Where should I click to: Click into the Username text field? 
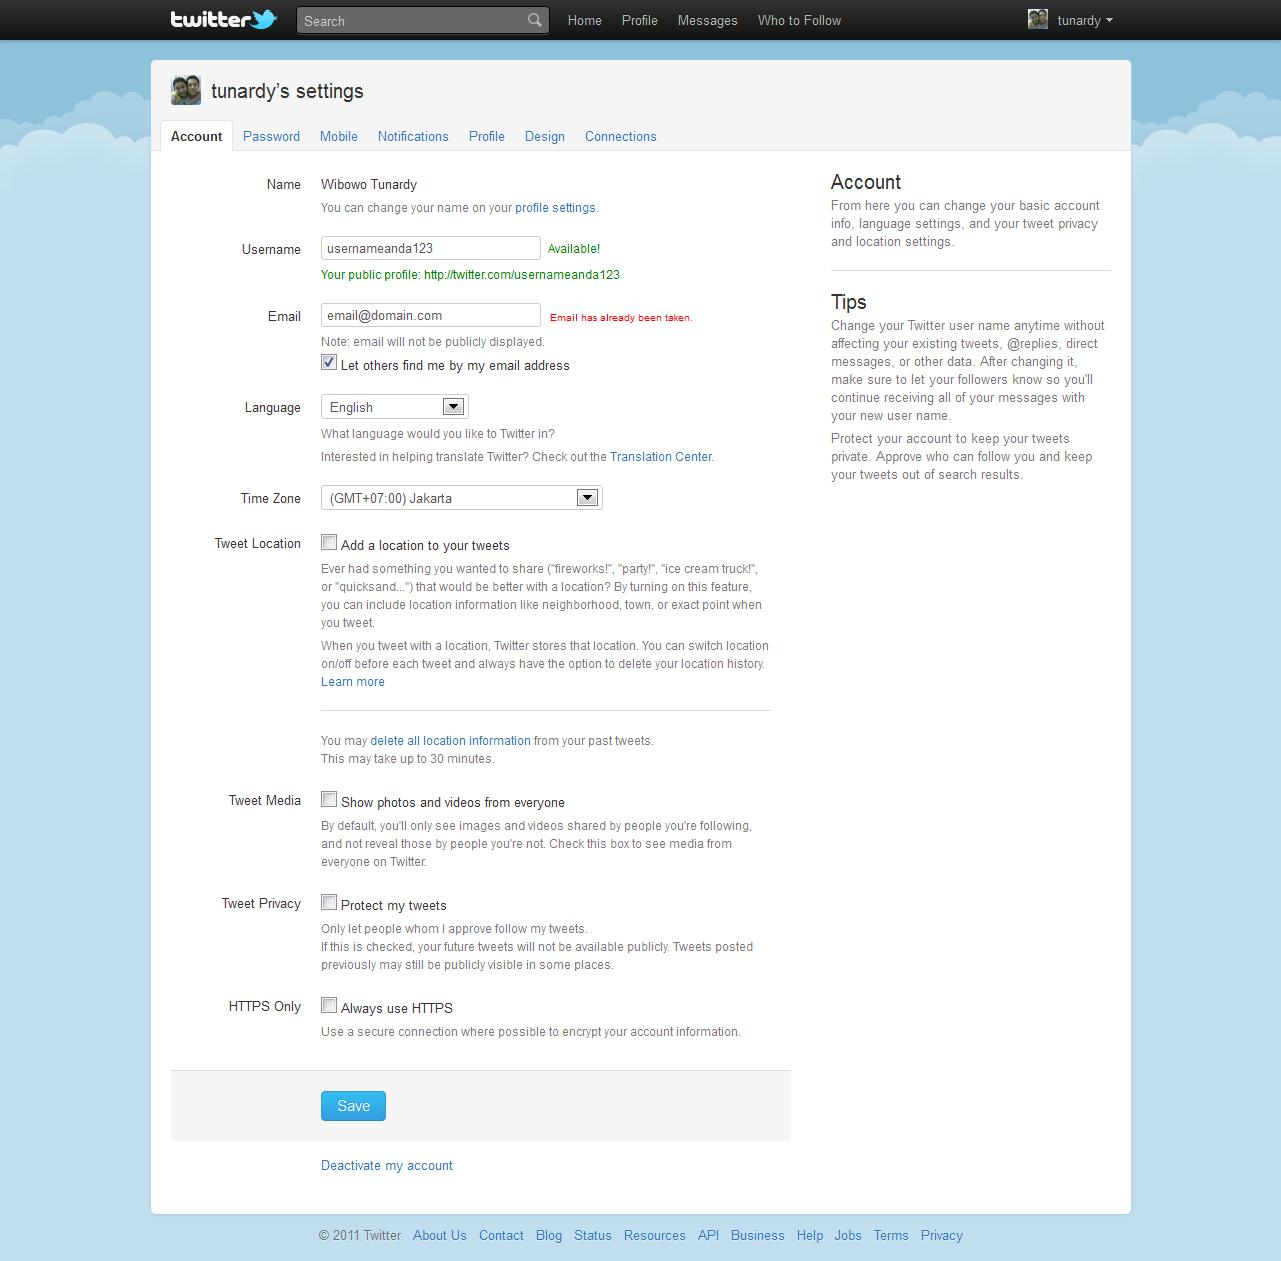(x=430, y=248)
